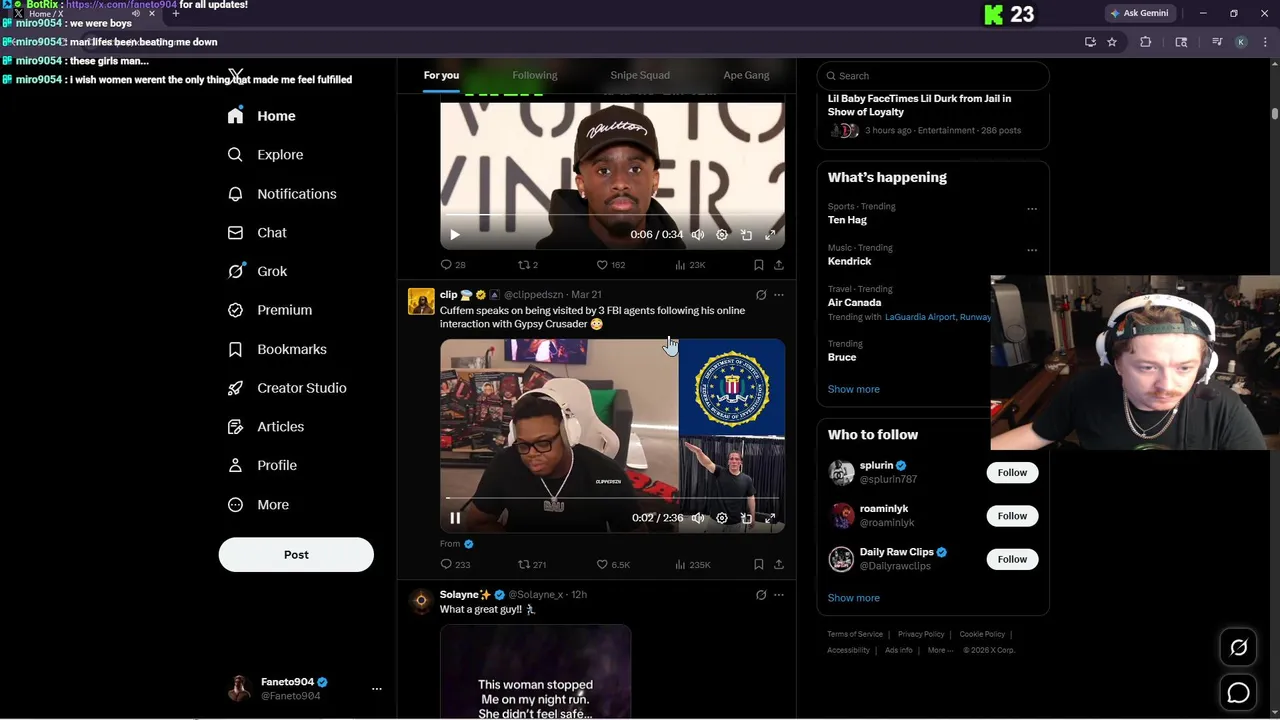1280x720 pixels.
Task: Open the More menu in sidebar
Action: point(259,505)
